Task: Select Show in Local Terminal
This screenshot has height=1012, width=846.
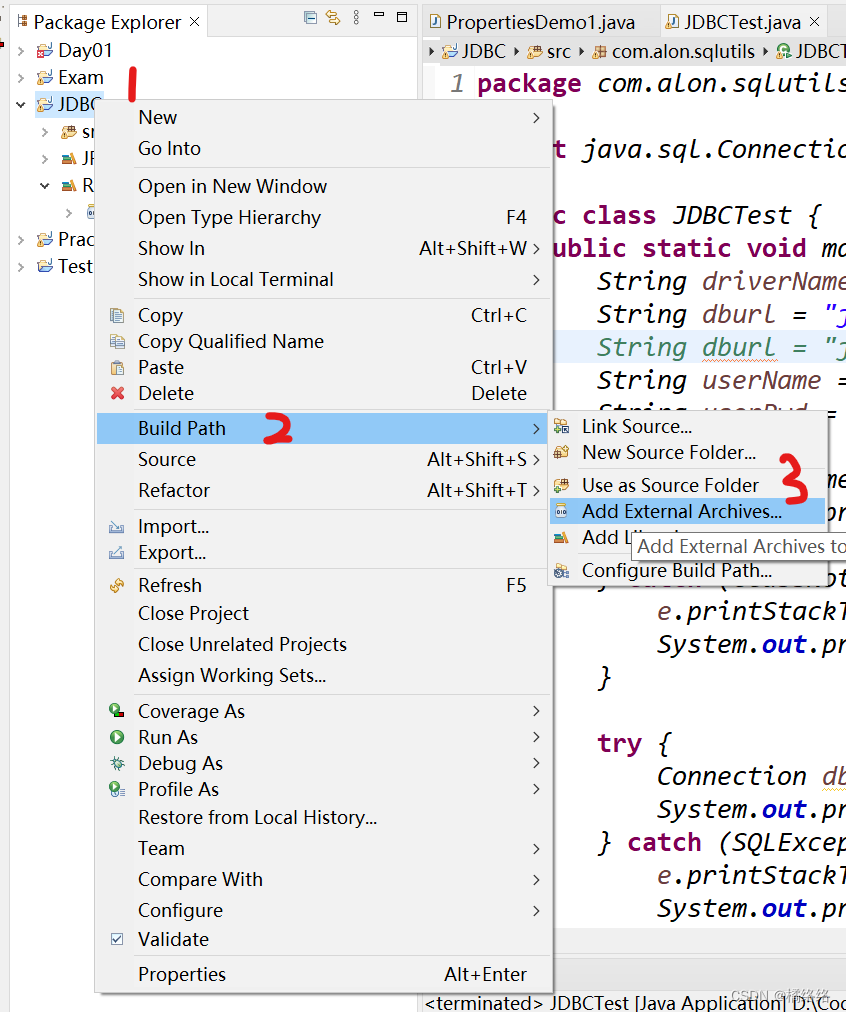Action: point(323,279)
